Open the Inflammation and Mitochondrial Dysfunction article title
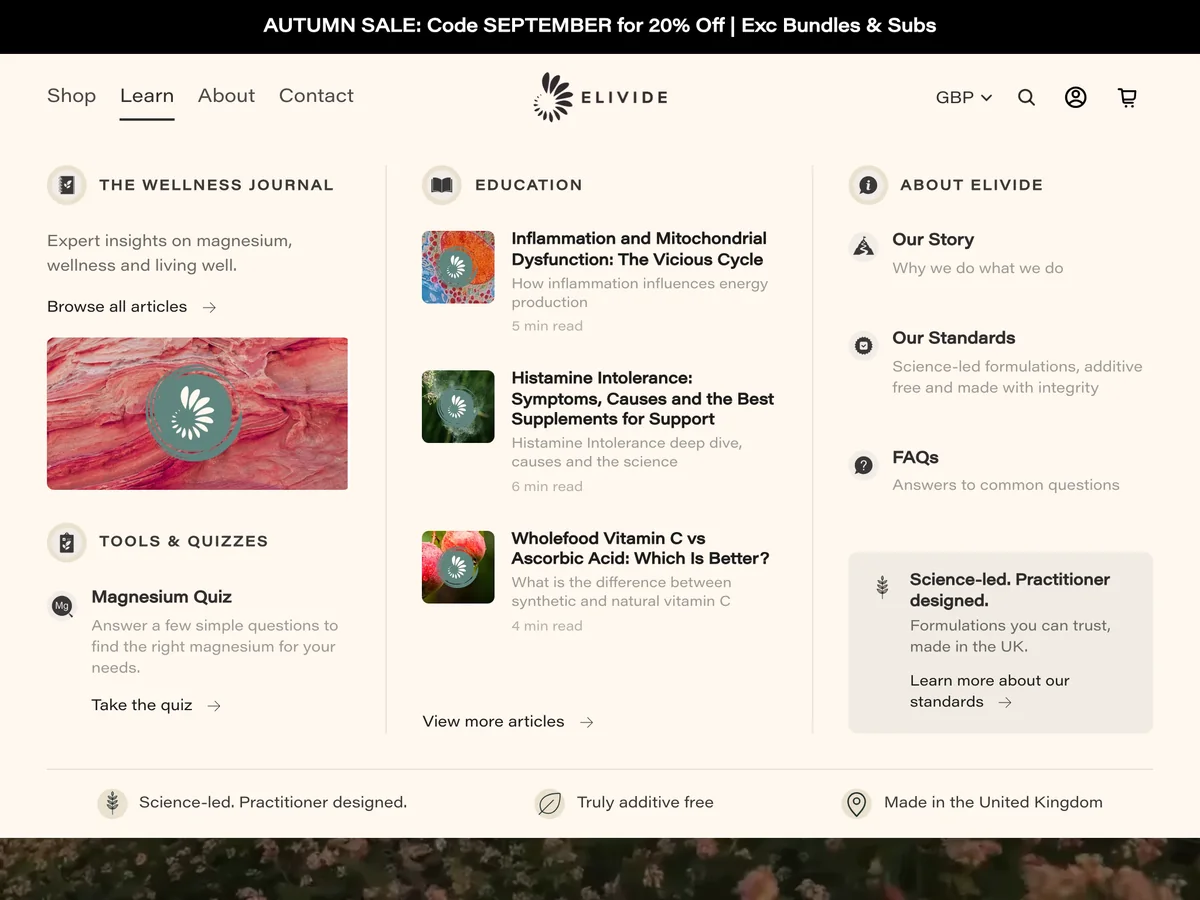The width and height of the screenshot is (1200, 900). (x=639, y=249)
